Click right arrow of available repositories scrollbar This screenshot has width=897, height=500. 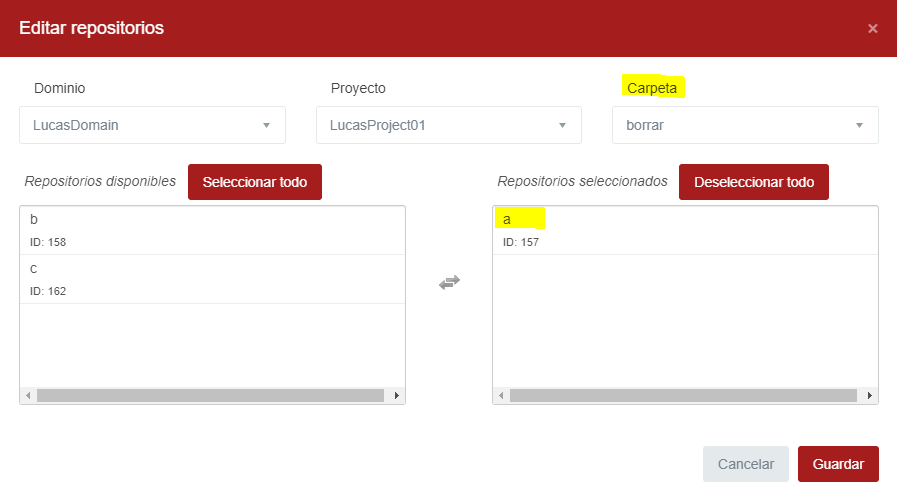[x=397, y=396]
